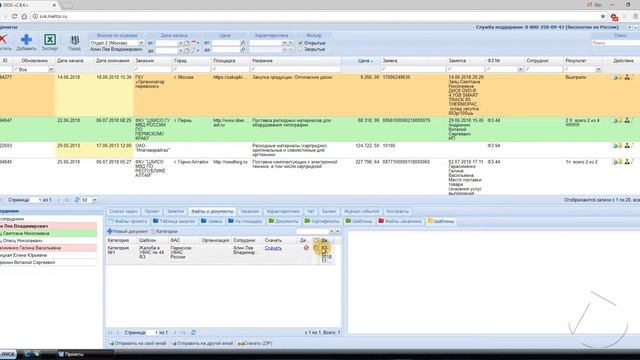Reload the page with browser refresh icon
The image size is (640, 360).
[14, 16]
